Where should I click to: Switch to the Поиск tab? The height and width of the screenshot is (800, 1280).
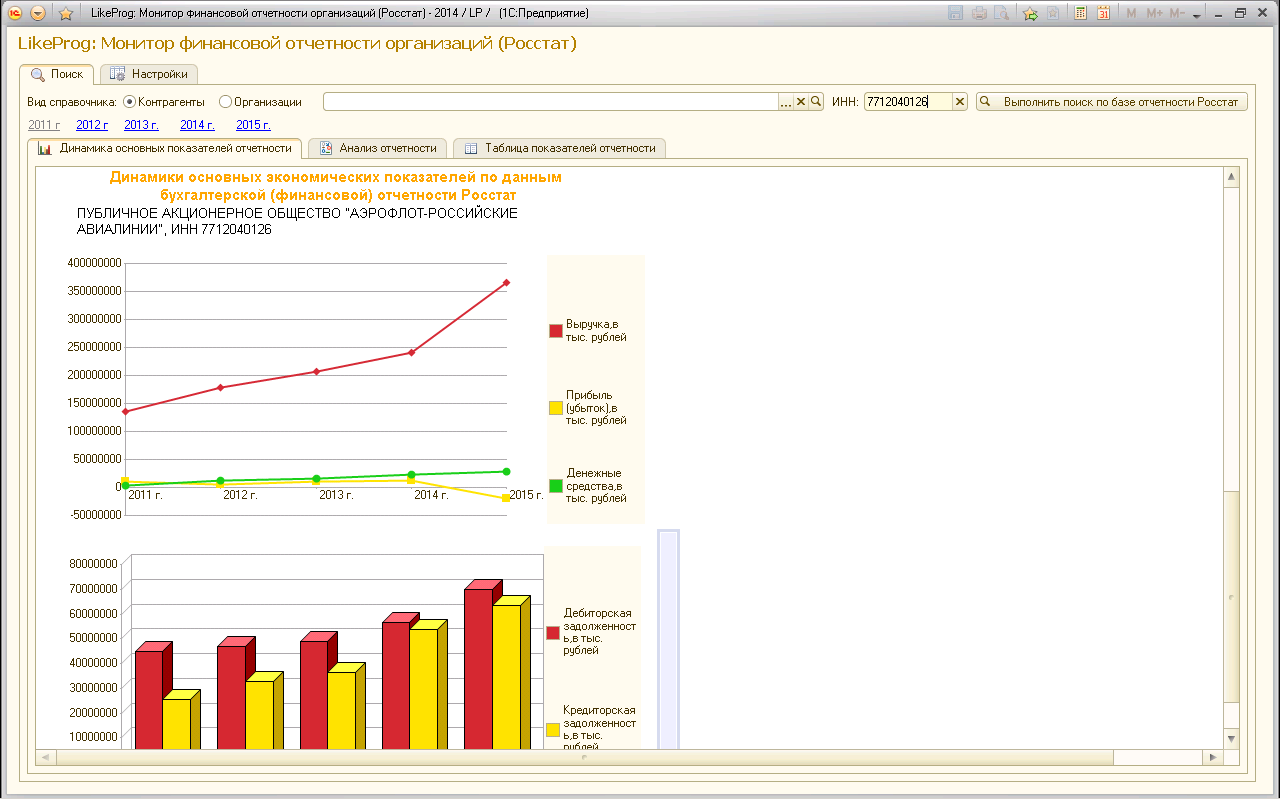tap(57, 74)
